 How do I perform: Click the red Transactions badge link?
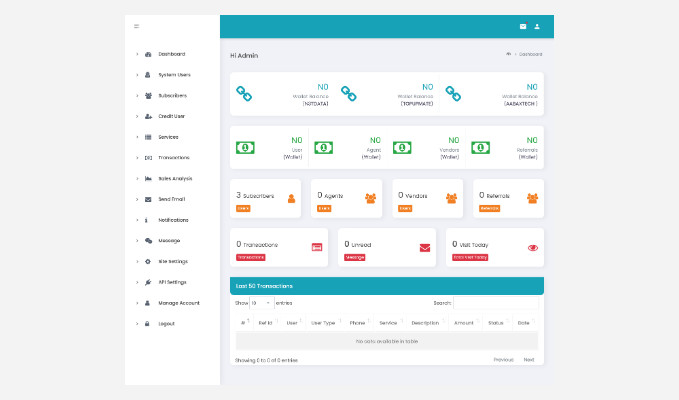pyautogui.click(x=250, y=257)
